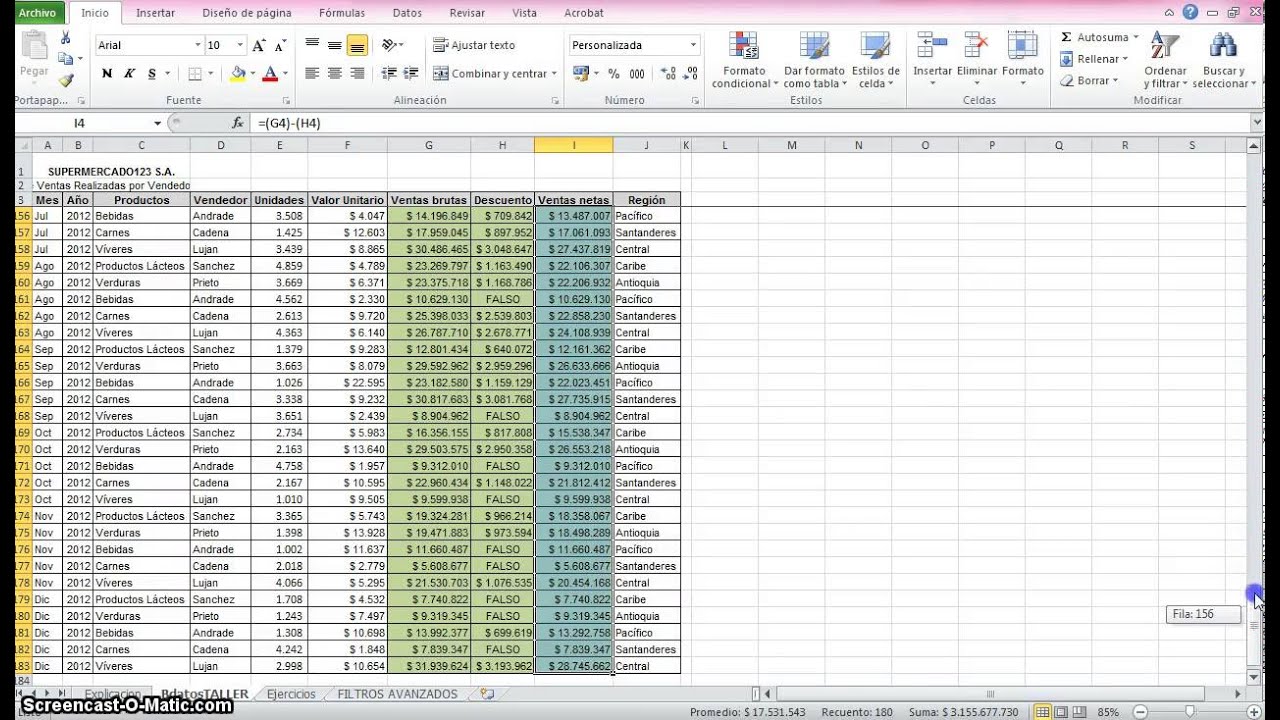Open the Personalizada number format dropdown
Screen dimensions: 1280x720
point(693,45)
